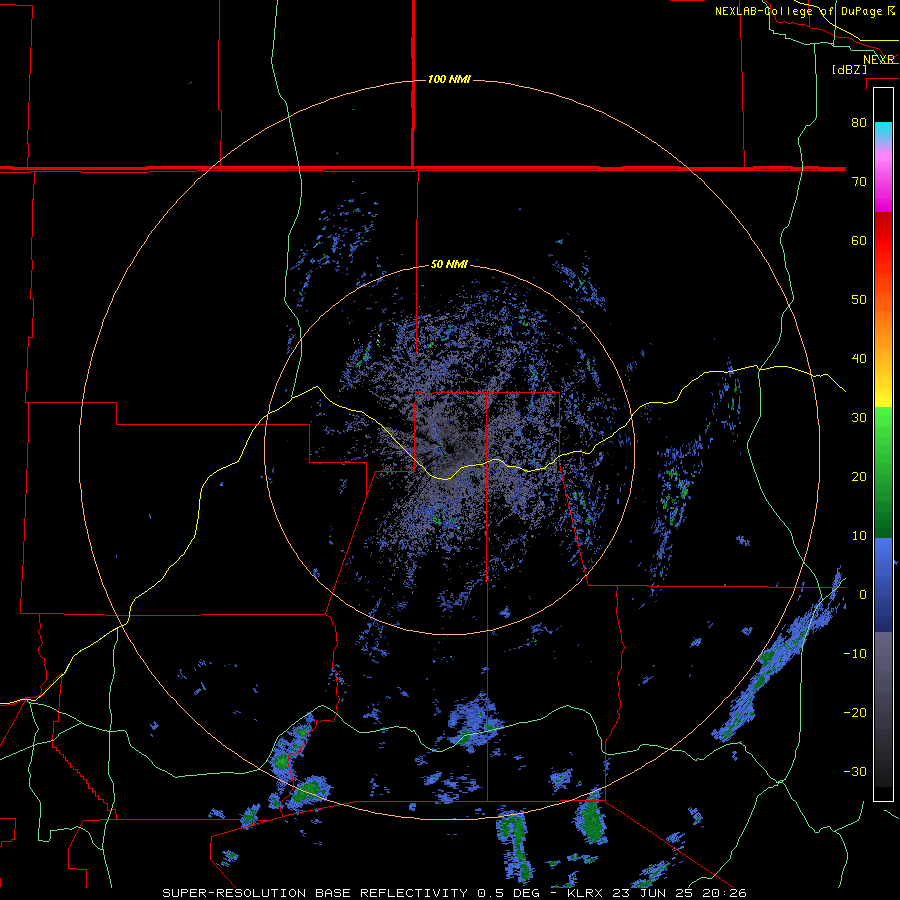Click the cyan top band of the color bar
The height and width of the screenshot is (900, 900).
tap(883, 129)
